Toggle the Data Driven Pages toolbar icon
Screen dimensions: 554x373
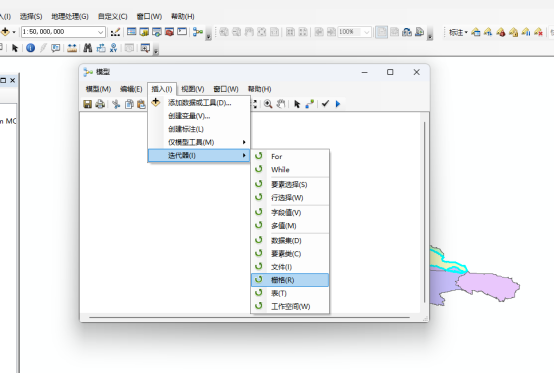419,32
